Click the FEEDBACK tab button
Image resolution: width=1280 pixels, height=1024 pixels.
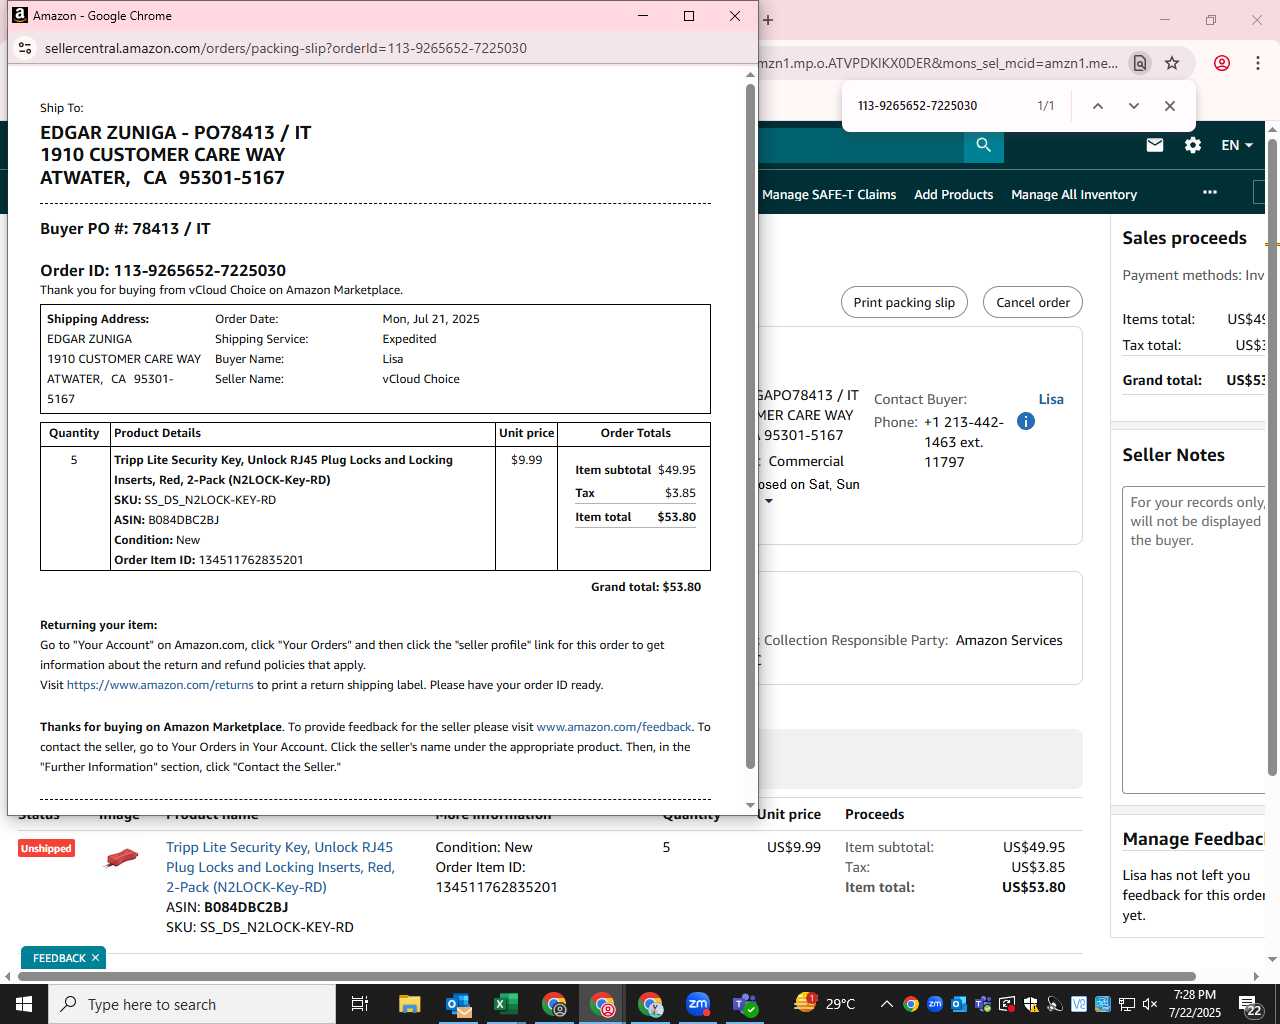(x=60, y=958)
